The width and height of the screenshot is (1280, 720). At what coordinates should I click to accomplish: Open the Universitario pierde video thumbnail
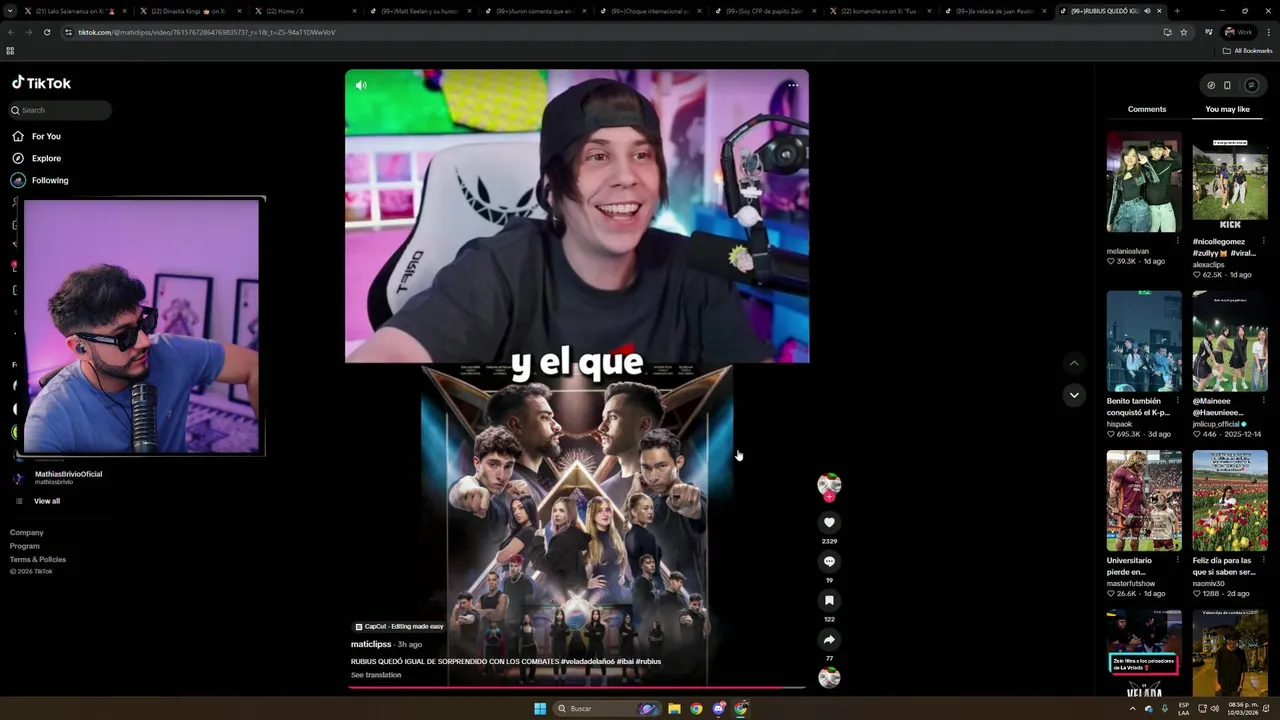click(x=1144, y=500)
